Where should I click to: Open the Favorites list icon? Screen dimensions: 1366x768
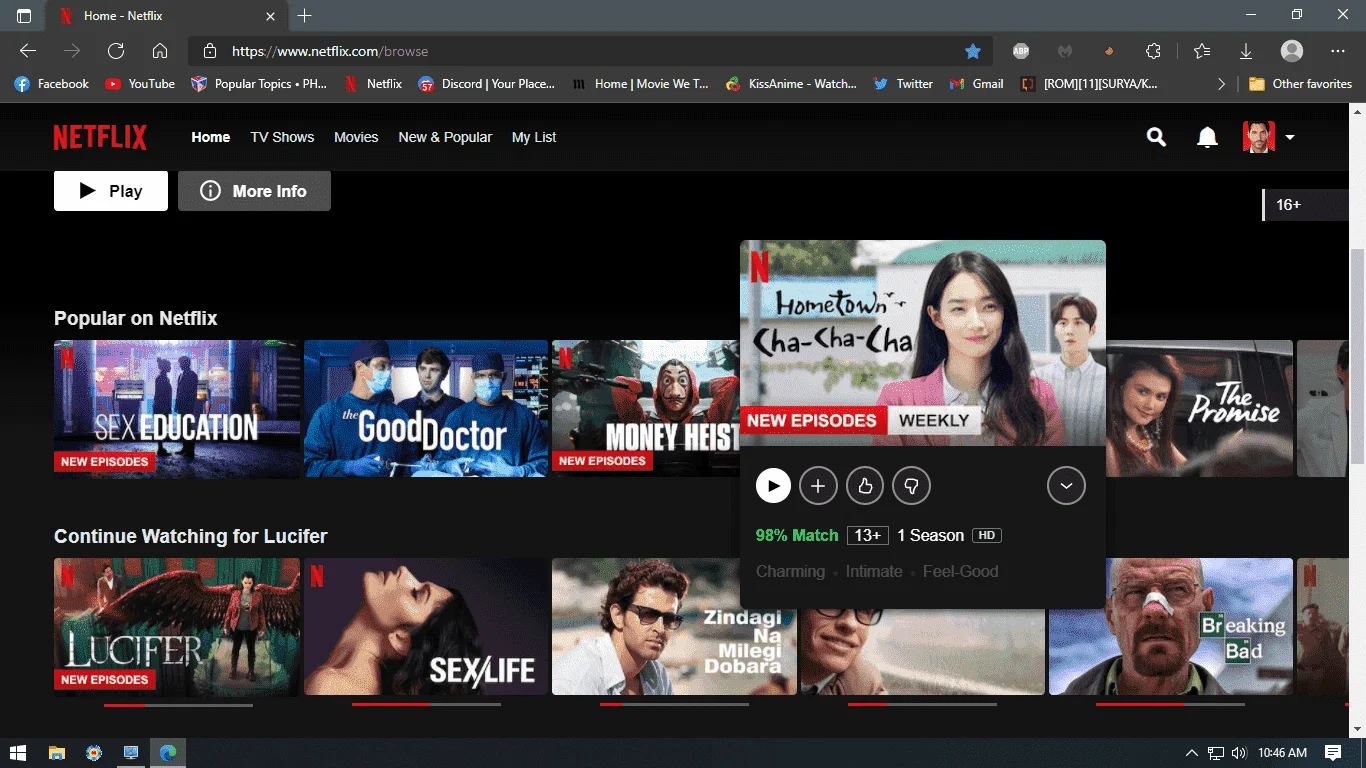[x=1202, y=51]
